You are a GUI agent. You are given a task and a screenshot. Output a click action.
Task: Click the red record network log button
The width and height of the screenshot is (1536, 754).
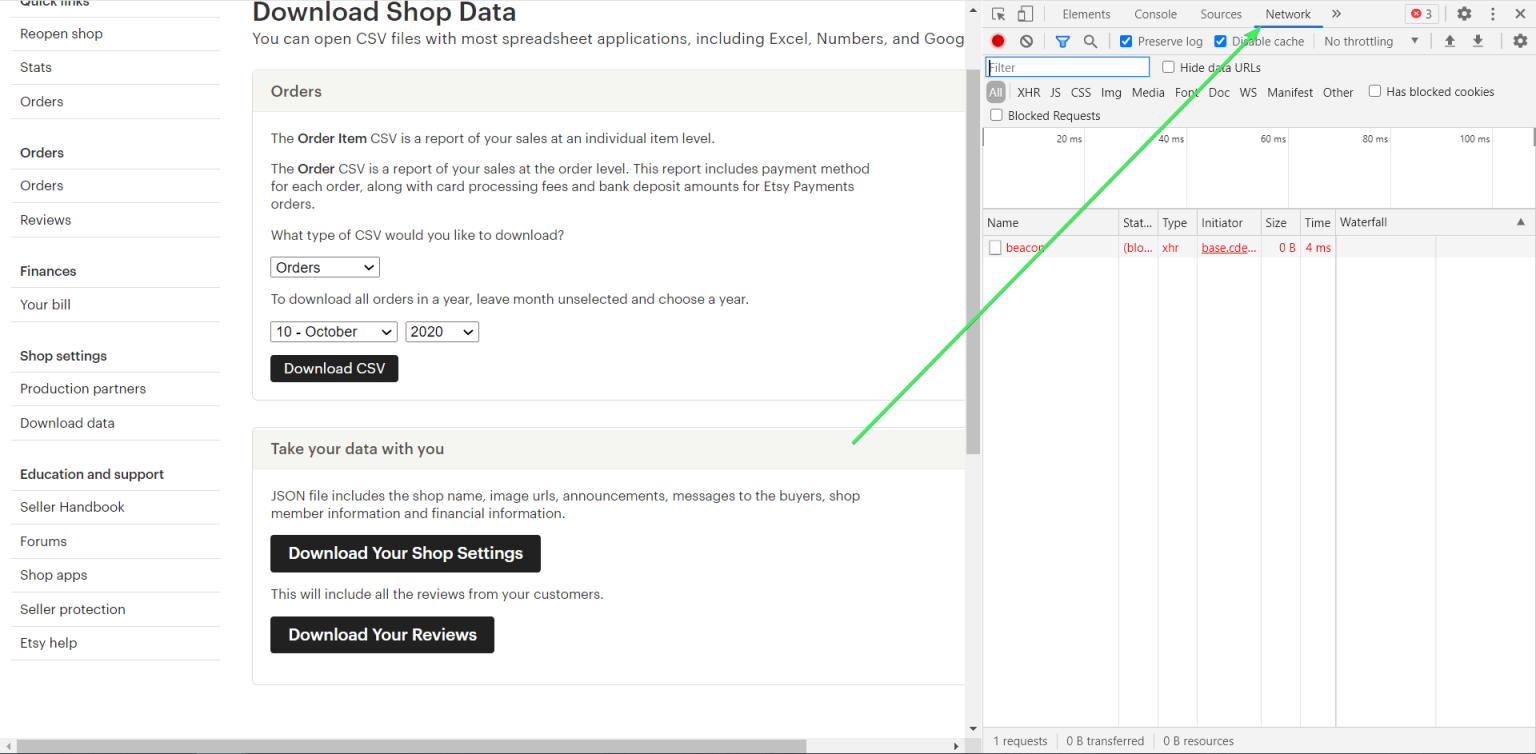(999, 41)
